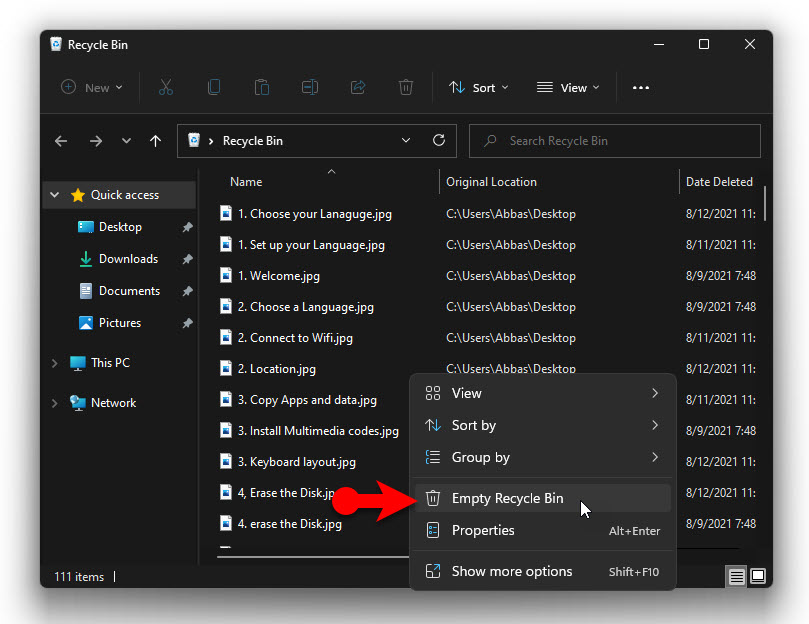
Task: Open the View dropdown in toolbar
Action: [x=568, y=88]
